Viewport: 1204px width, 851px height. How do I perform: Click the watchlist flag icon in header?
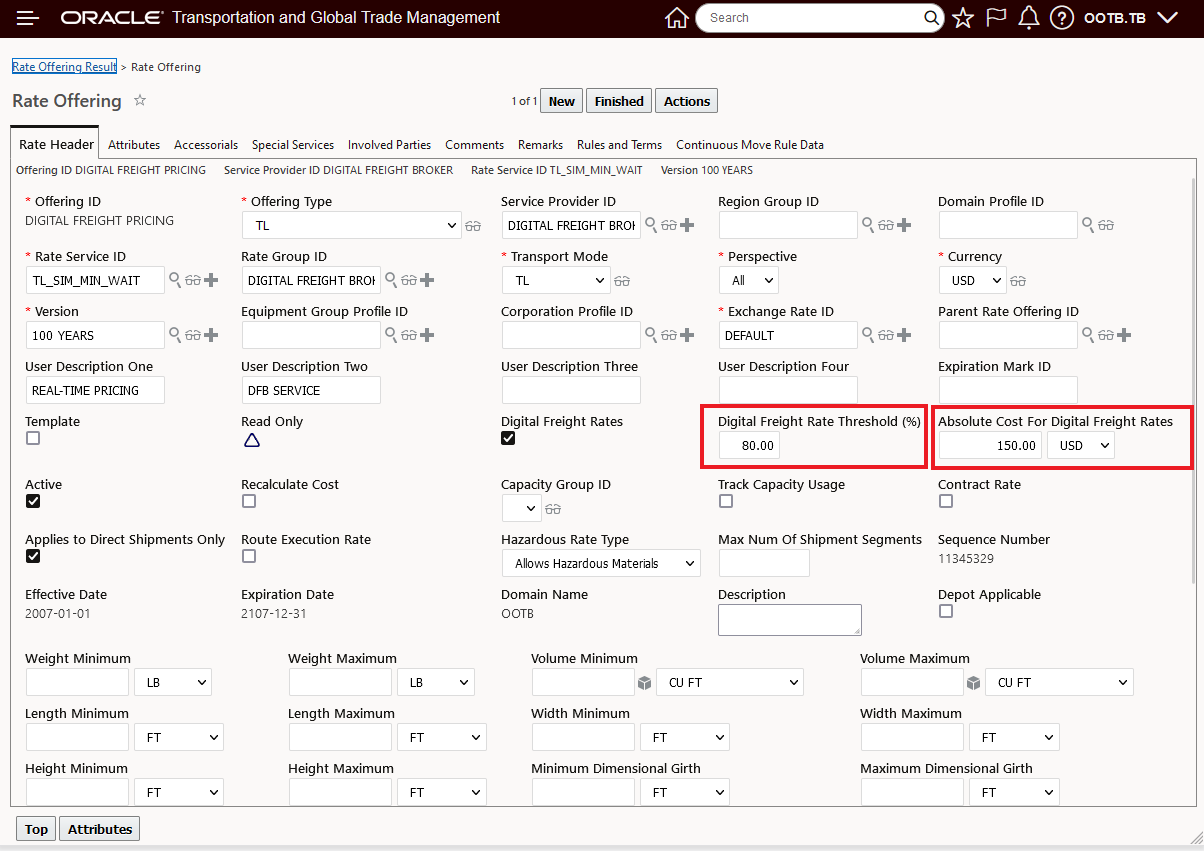(996, 18)
